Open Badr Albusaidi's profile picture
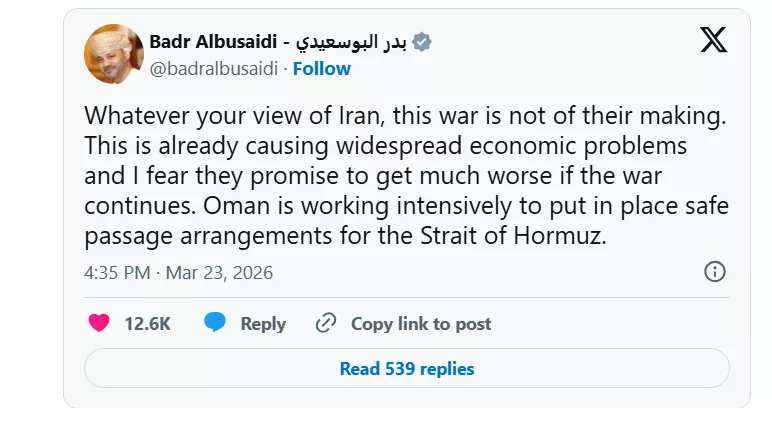Screen dimensions: 772x421 pos(113,54)
